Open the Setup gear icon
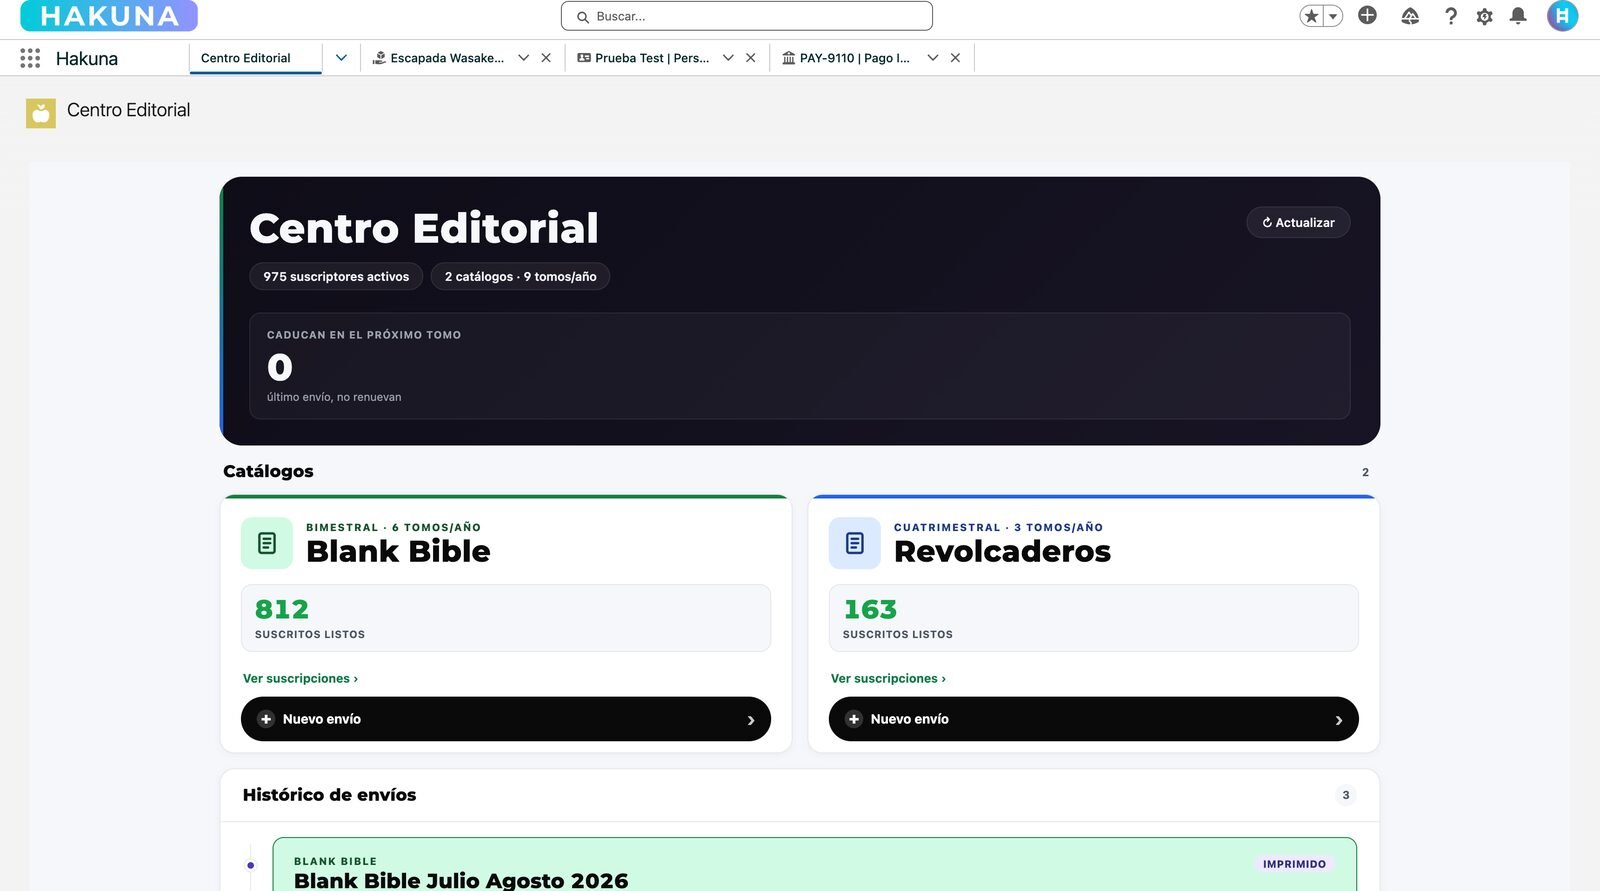Viewport: 1600px width, 891px height. click(1484, 16)
